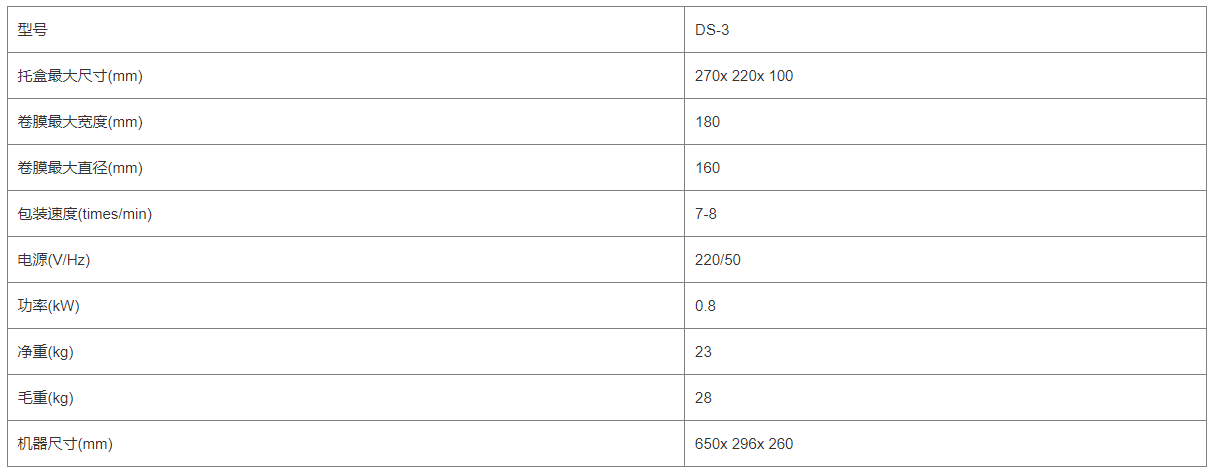This screenshot has width=1212, height=473.
Task: Select the 650x 296x 260 value
Action: coord(744,444)
